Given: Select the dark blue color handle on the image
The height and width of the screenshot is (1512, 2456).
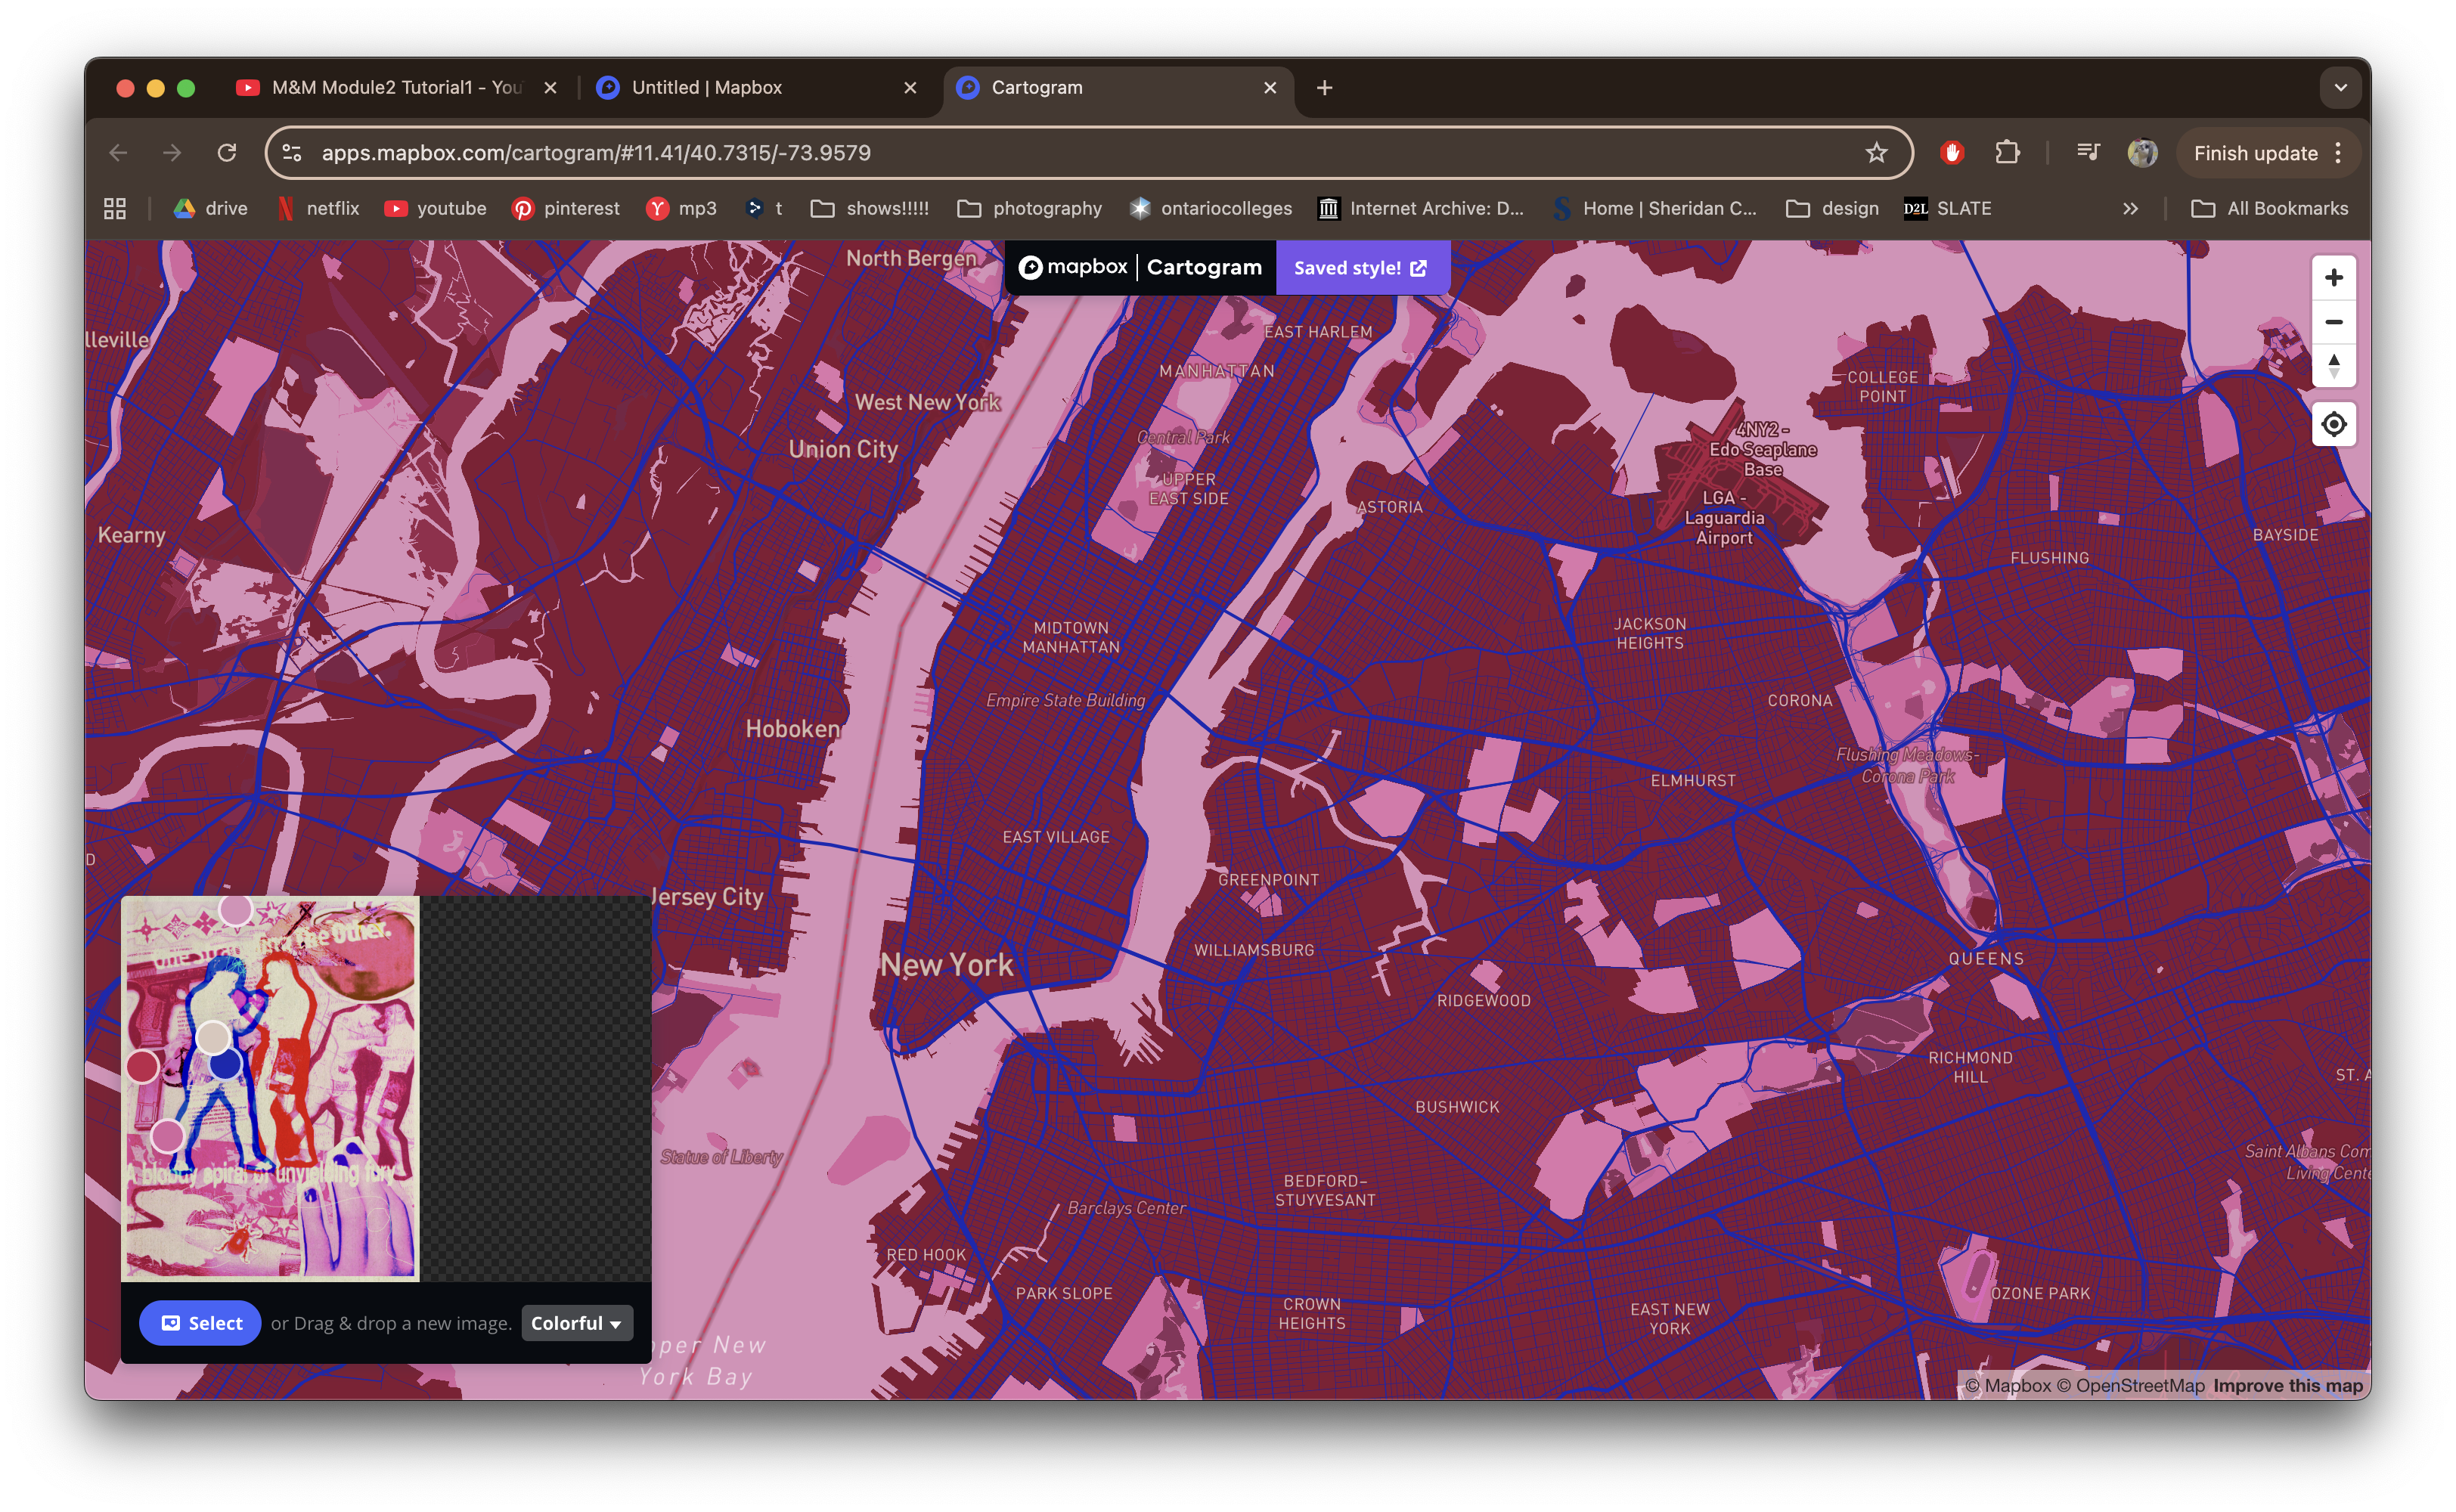Looking at the screenshot, I should 225,1066.
